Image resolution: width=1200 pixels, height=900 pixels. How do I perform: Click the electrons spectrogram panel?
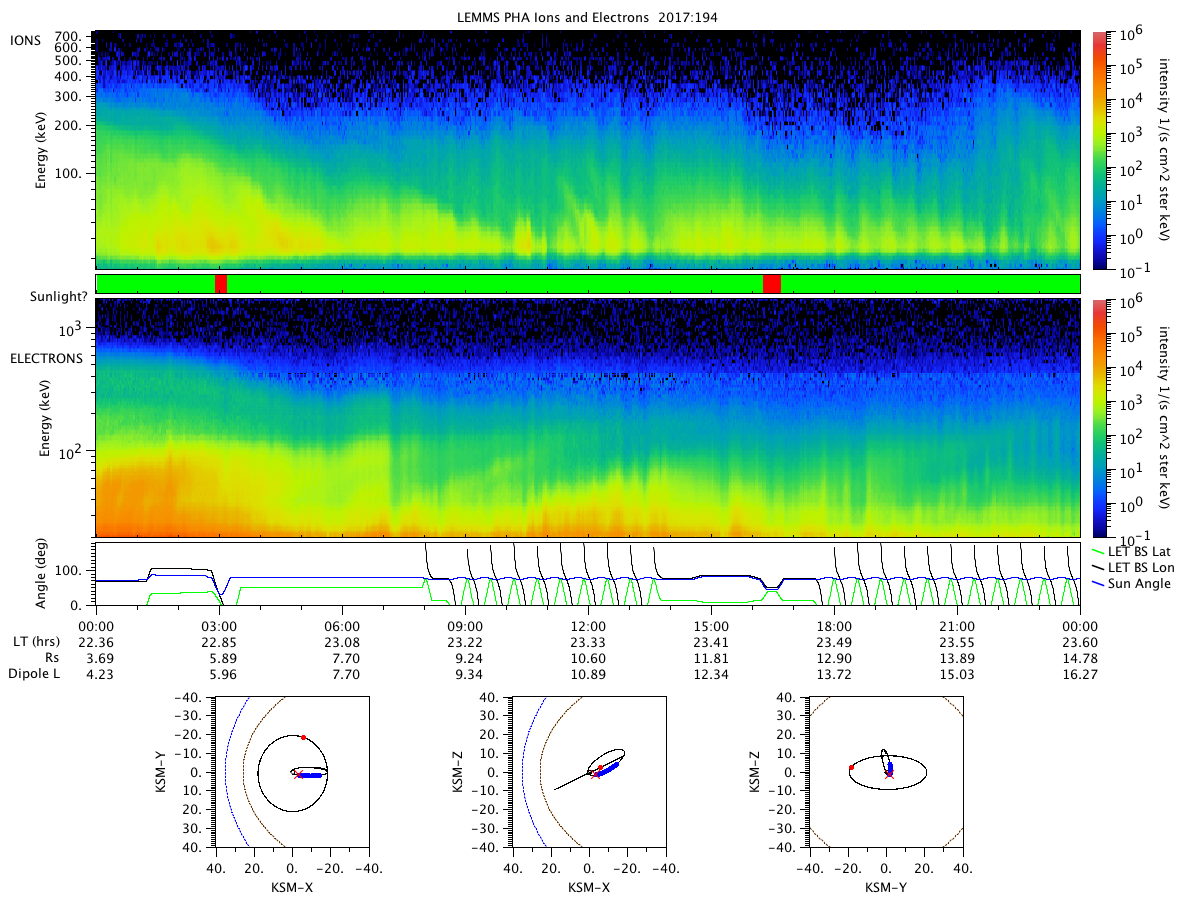tap(588, 417)
